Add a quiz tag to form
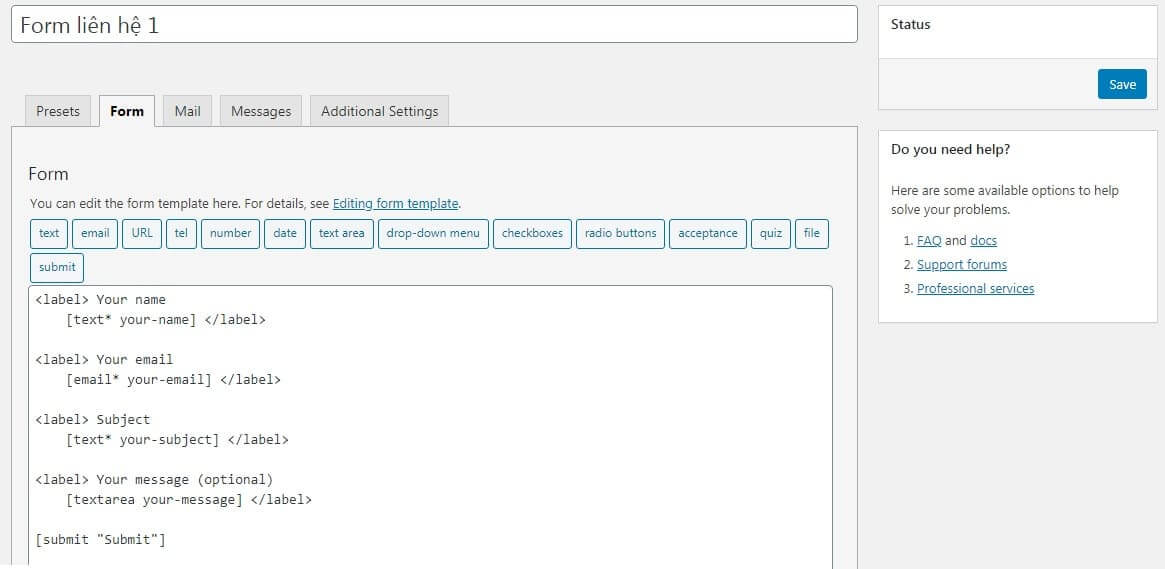Viewport: 1165px width, 569px height. click(x=770, y=233)
